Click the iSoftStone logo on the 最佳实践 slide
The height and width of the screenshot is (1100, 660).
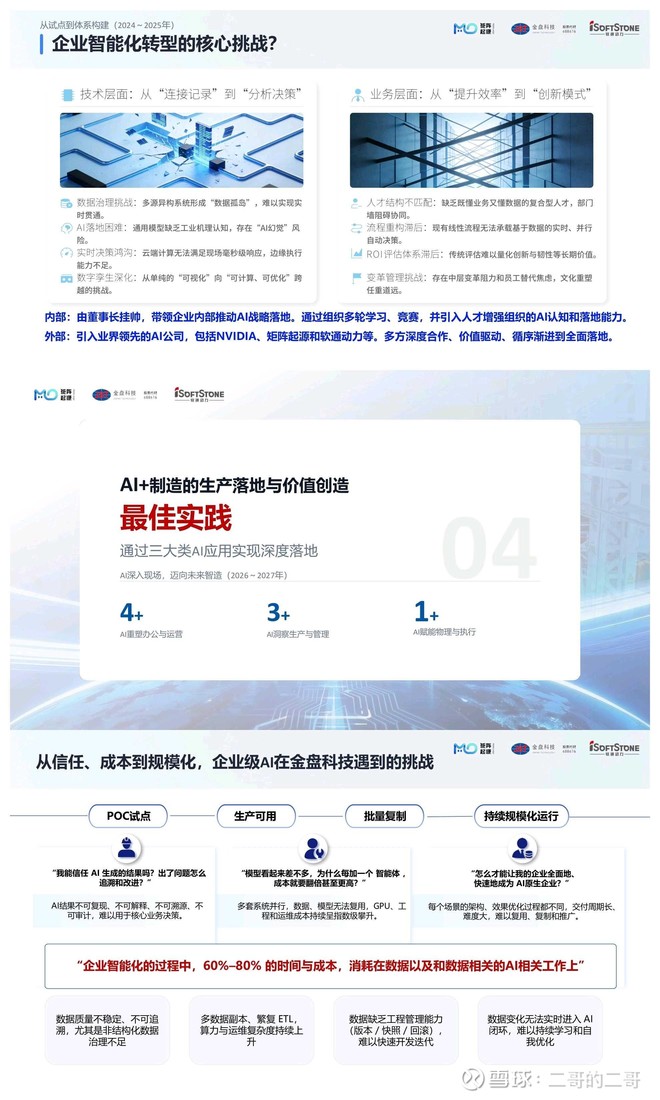(x=199, y=394)
